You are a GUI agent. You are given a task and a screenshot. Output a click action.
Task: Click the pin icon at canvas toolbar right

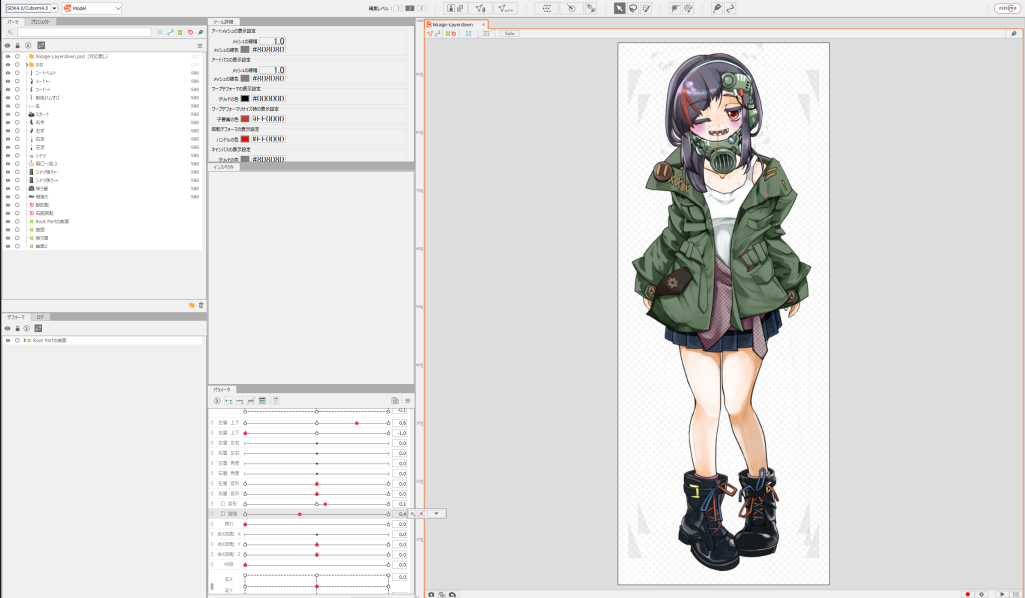tap(1014, 33)
